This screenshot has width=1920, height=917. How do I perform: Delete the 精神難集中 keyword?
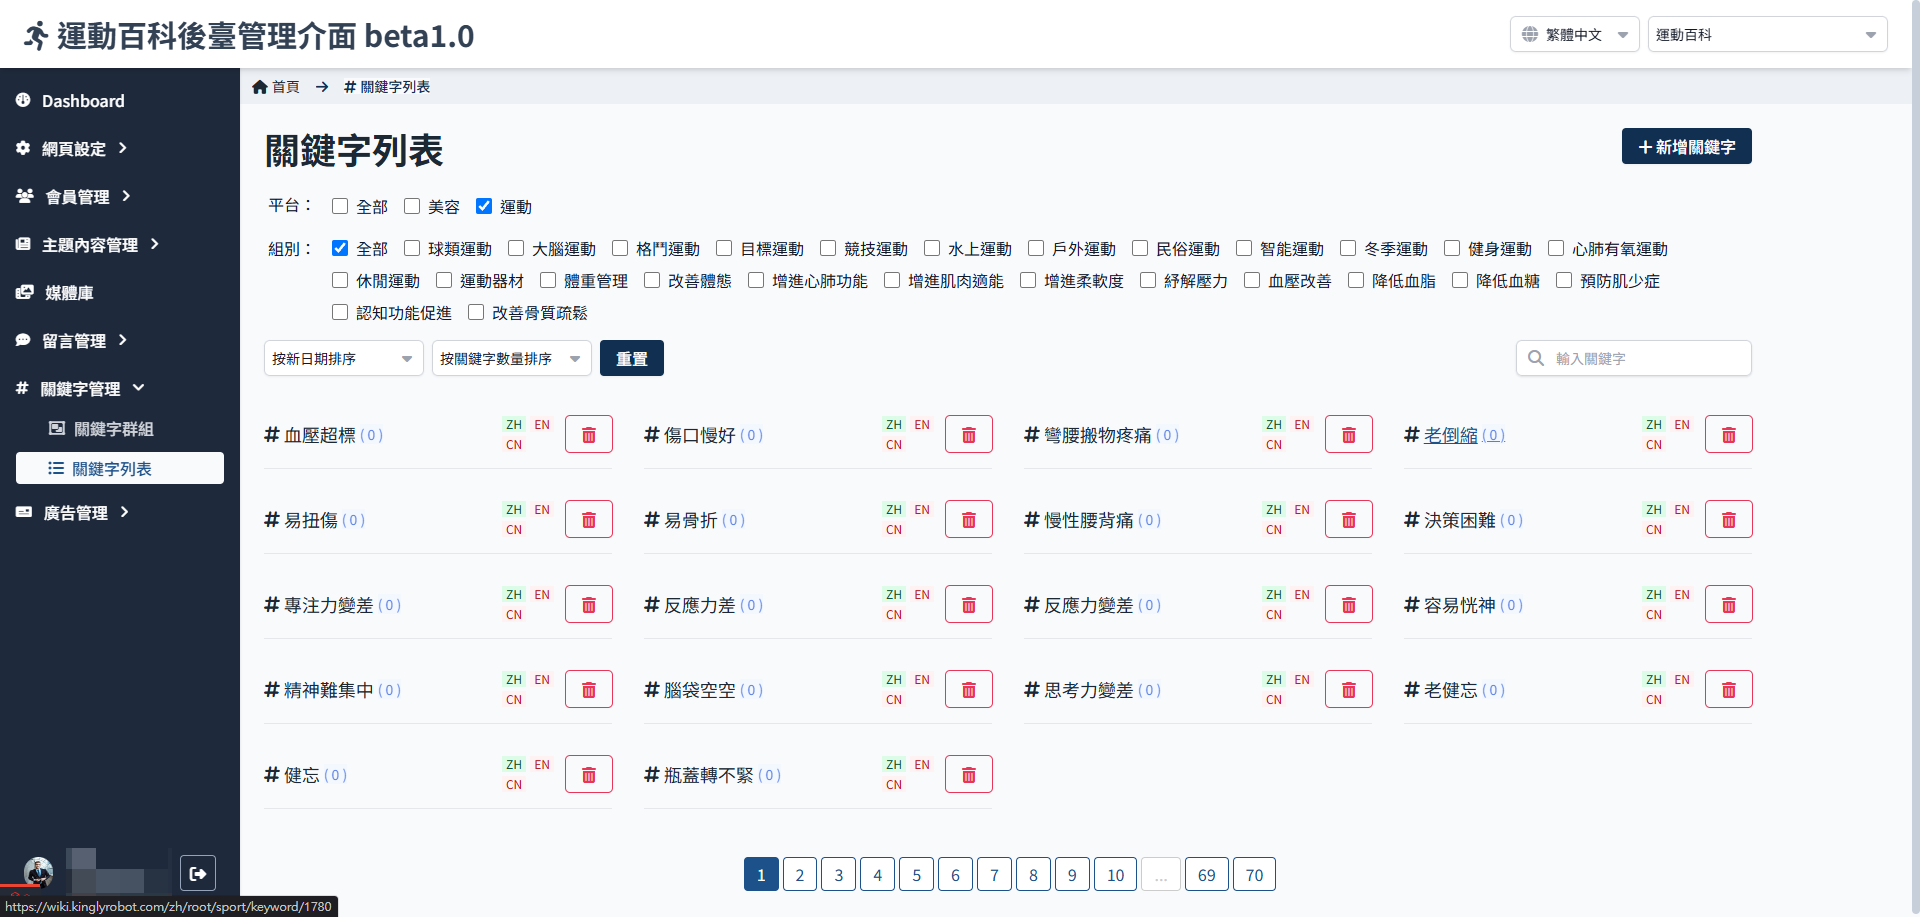[x=589, y=690]
